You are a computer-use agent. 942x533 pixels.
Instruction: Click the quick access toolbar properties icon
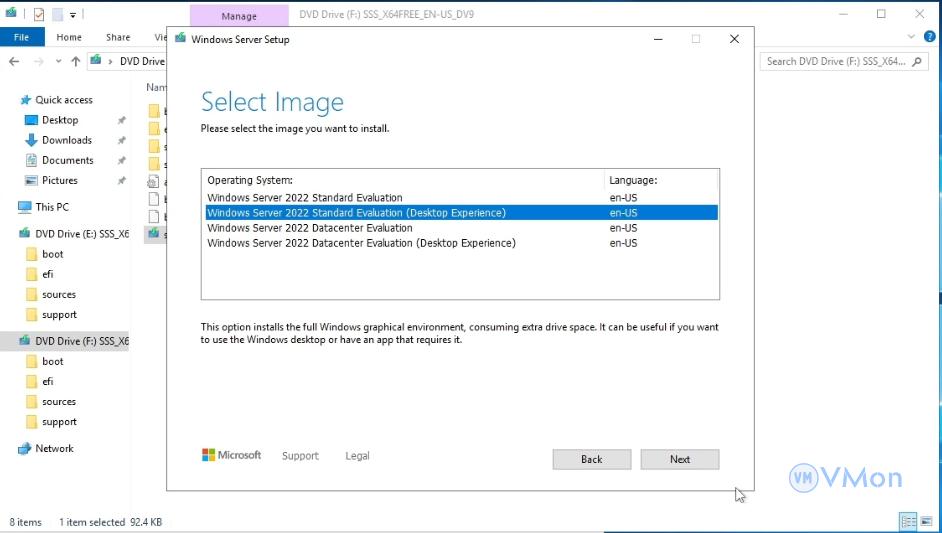click(x=38, y=14)
